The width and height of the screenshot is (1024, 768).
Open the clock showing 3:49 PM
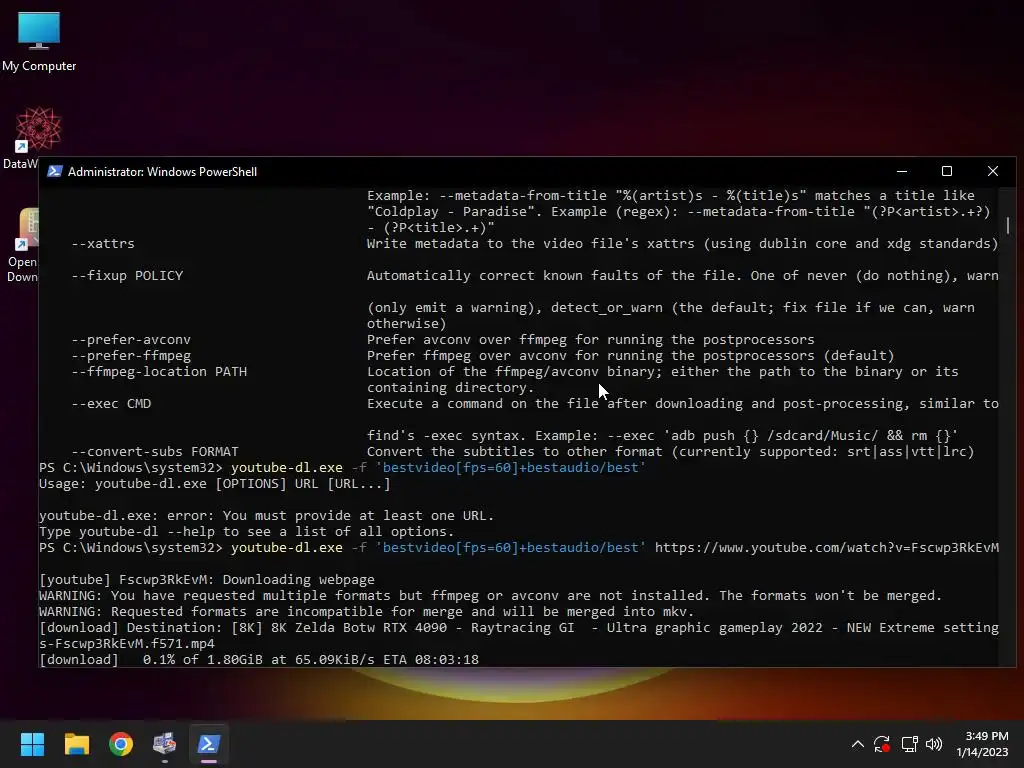tap(982, 744)
